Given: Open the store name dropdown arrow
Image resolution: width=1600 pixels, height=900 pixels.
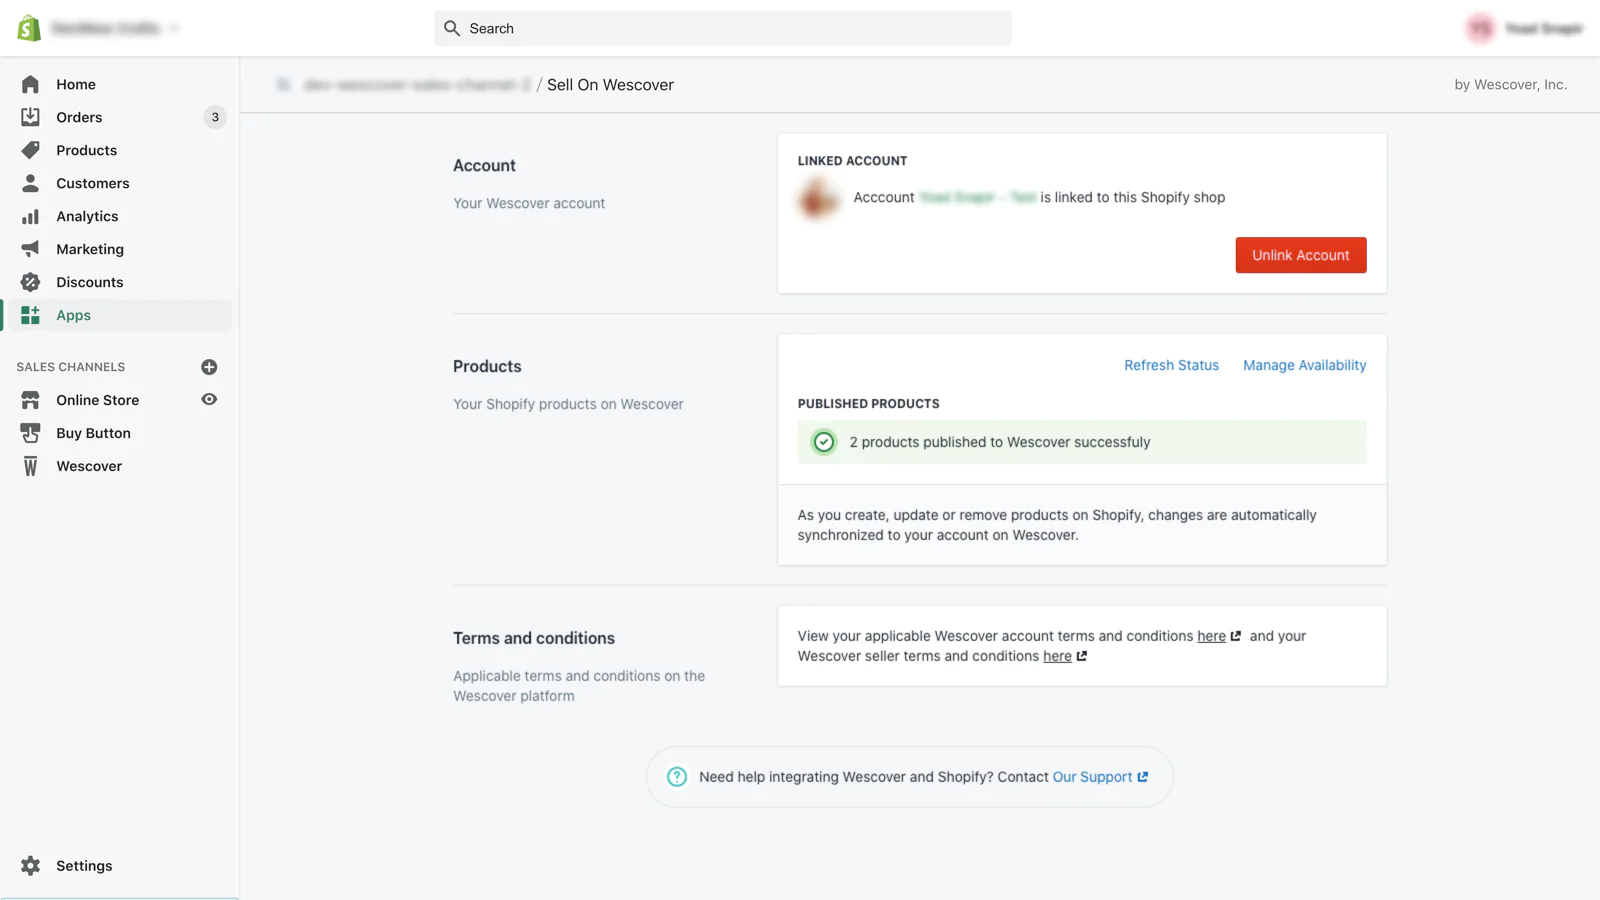Looking at the screenshot, I should click(x=175, y=28).
